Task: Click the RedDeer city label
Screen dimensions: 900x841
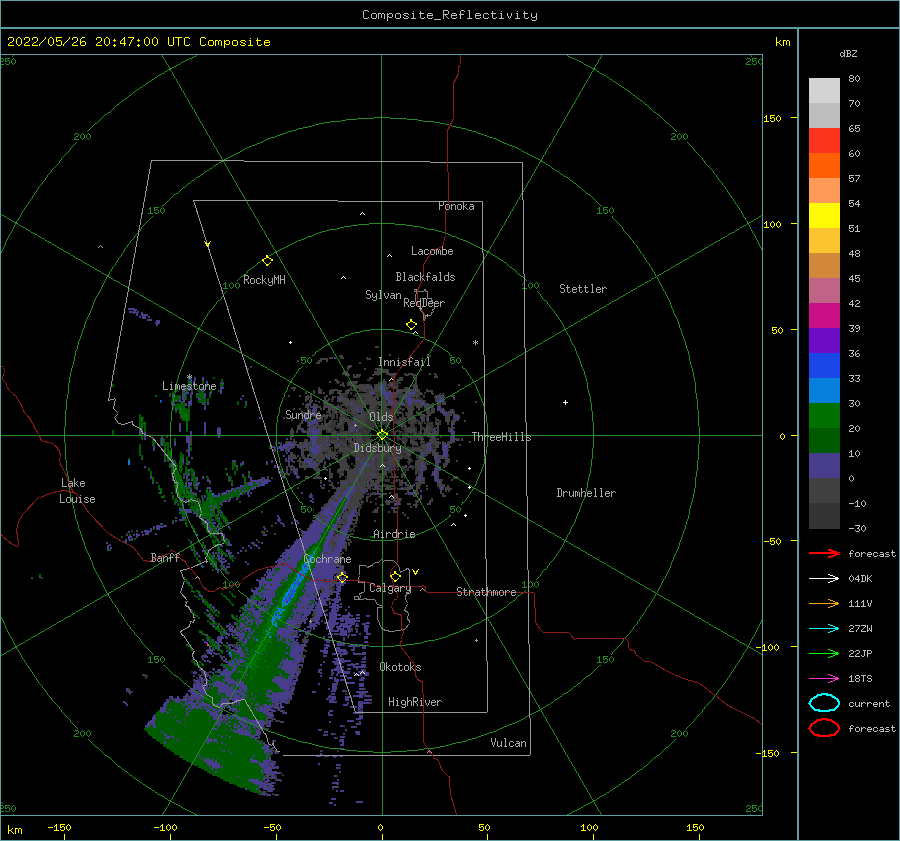Action: coord(424,303)
